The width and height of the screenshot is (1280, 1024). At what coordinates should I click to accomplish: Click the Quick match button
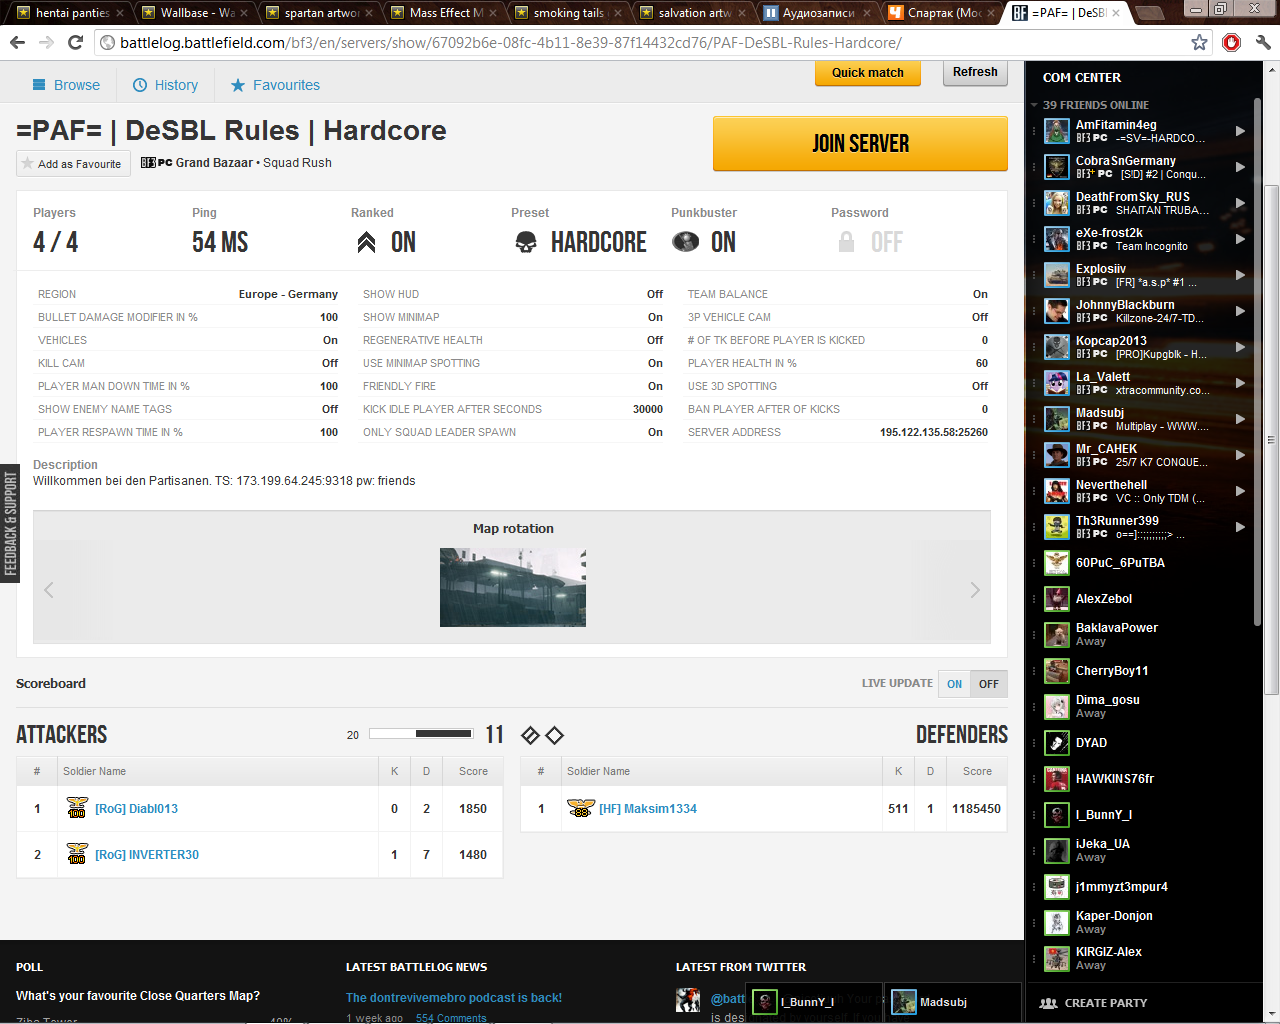868,73
